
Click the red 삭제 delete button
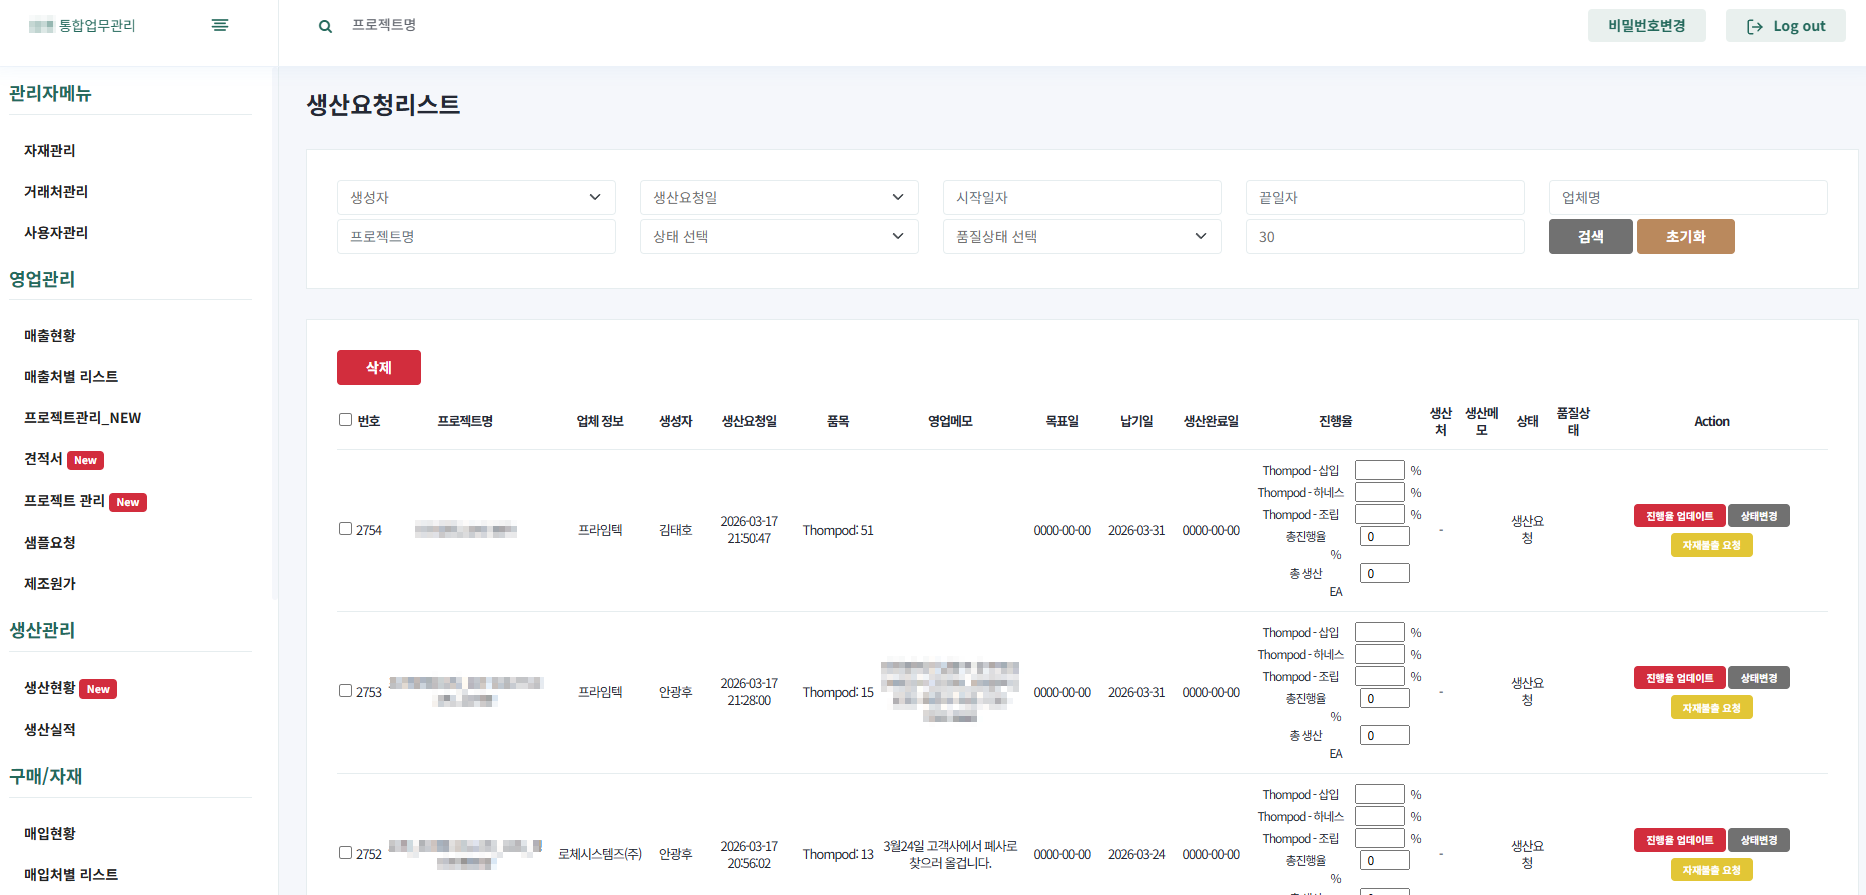tap(378, 368)
